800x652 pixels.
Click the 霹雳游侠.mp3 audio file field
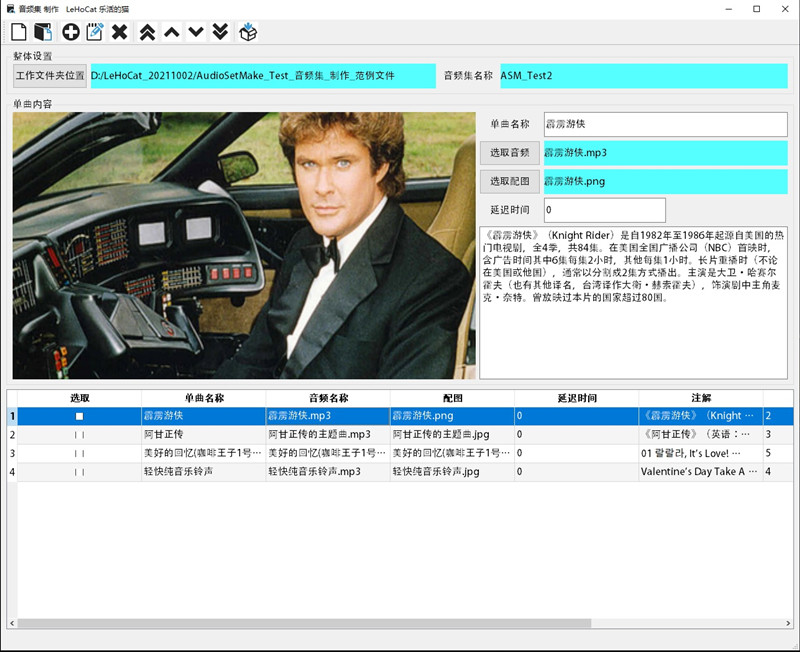click(665, 153)
